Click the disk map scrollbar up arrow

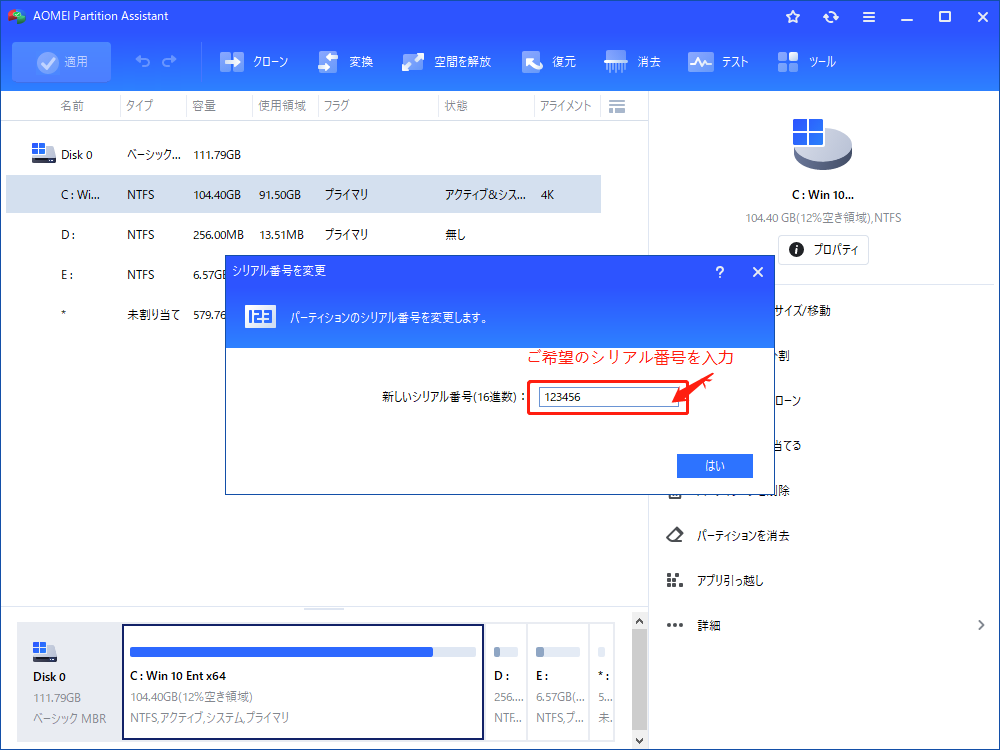(x=640, y=621)
